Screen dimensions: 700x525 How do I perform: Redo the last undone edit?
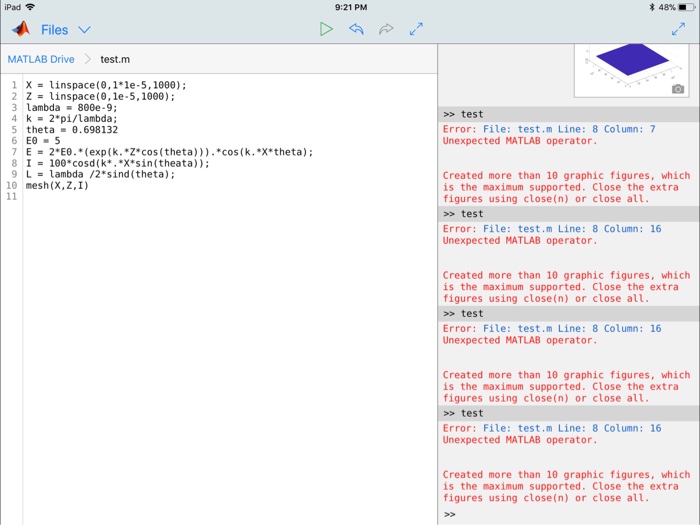tap(386, 29)
